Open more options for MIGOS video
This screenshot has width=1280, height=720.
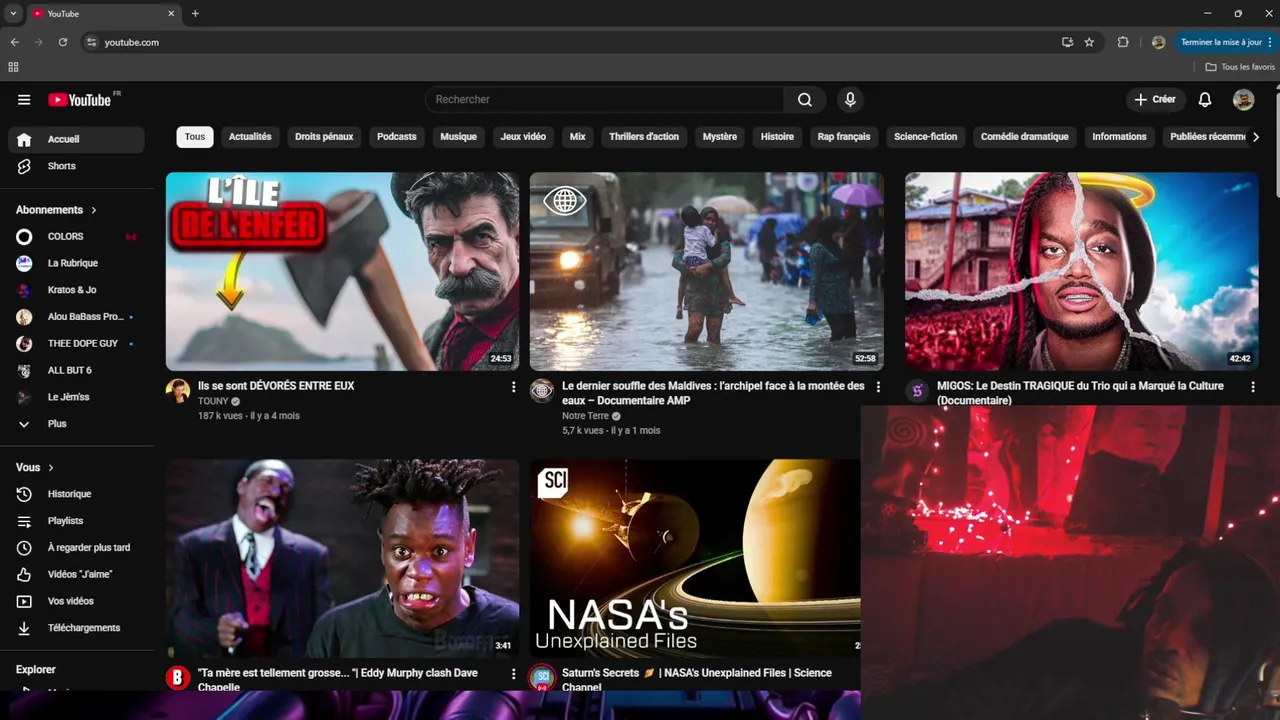click(1253, 387)
